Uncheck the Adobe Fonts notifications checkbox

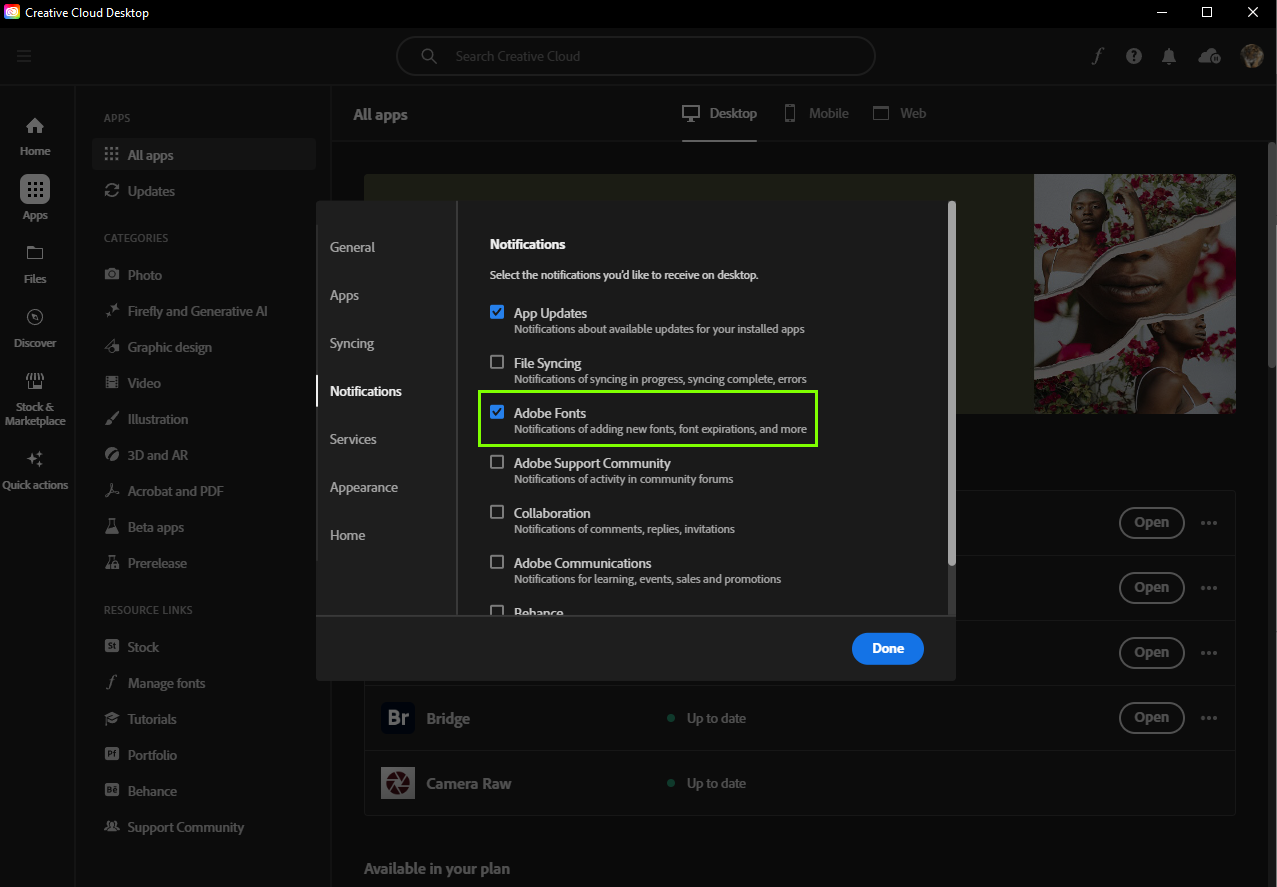tap(497, 411)
